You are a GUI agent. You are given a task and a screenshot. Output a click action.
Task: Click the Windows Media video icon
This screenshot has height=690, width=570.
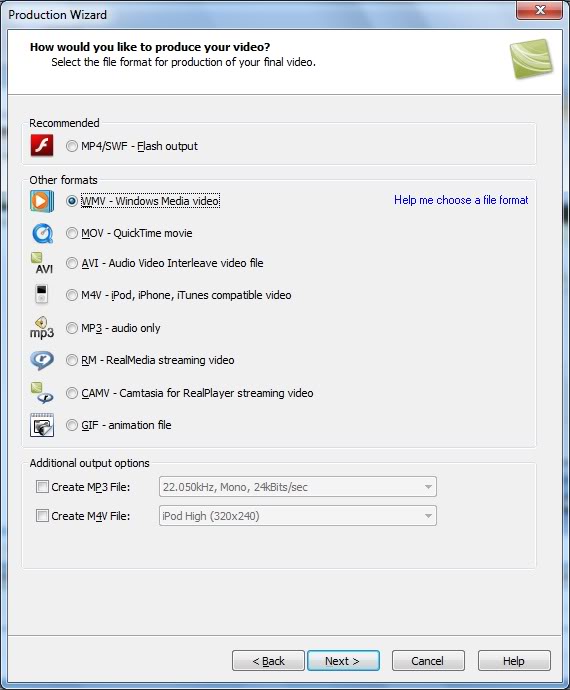pos(42,201)
